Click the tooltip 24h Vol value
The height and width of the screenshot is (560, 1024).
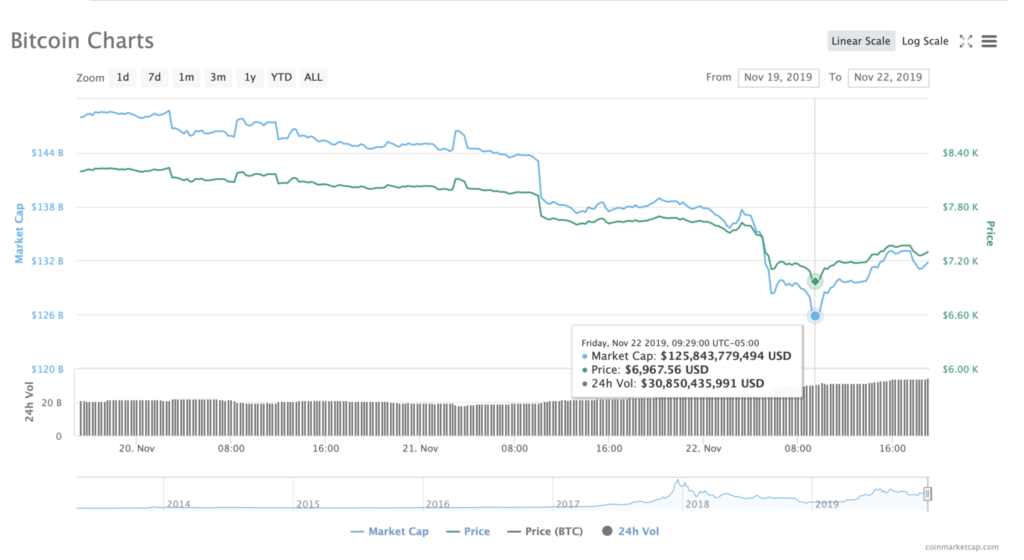[x=702, y=383]
